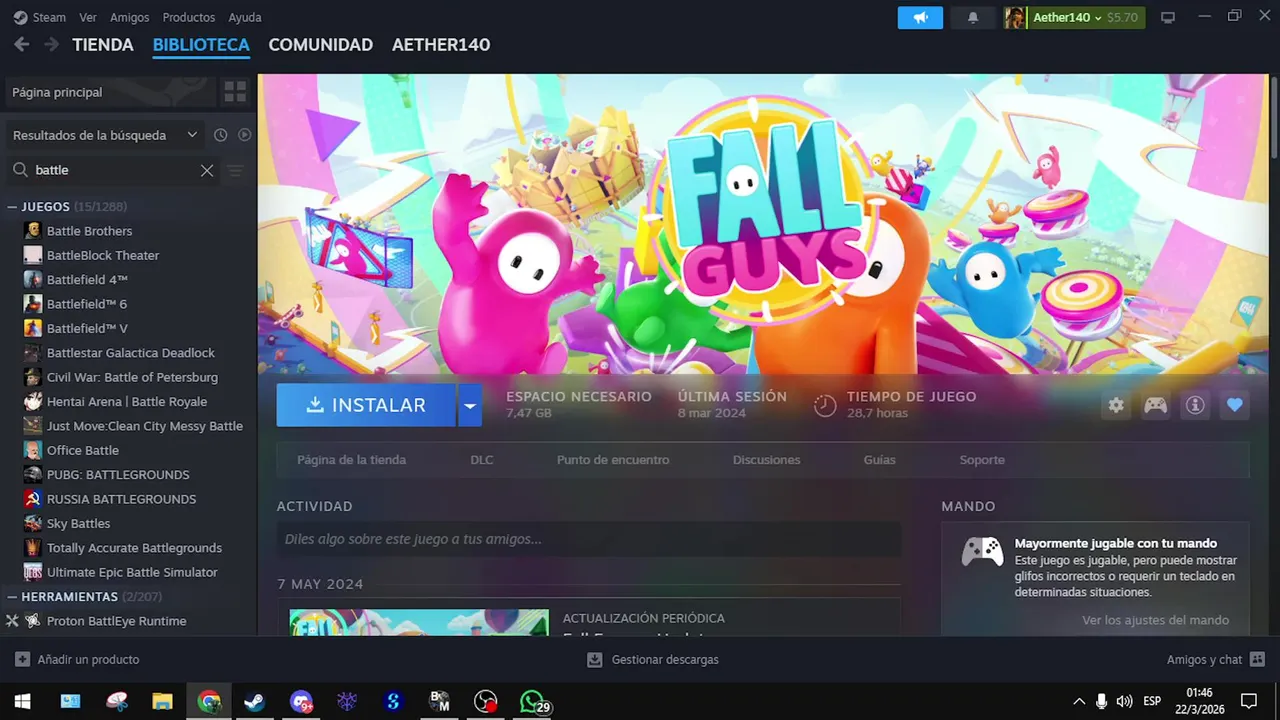Switch to Big Picture mode icon
The width and height of the screenshot is (1280, 720).
[1167, 18]
